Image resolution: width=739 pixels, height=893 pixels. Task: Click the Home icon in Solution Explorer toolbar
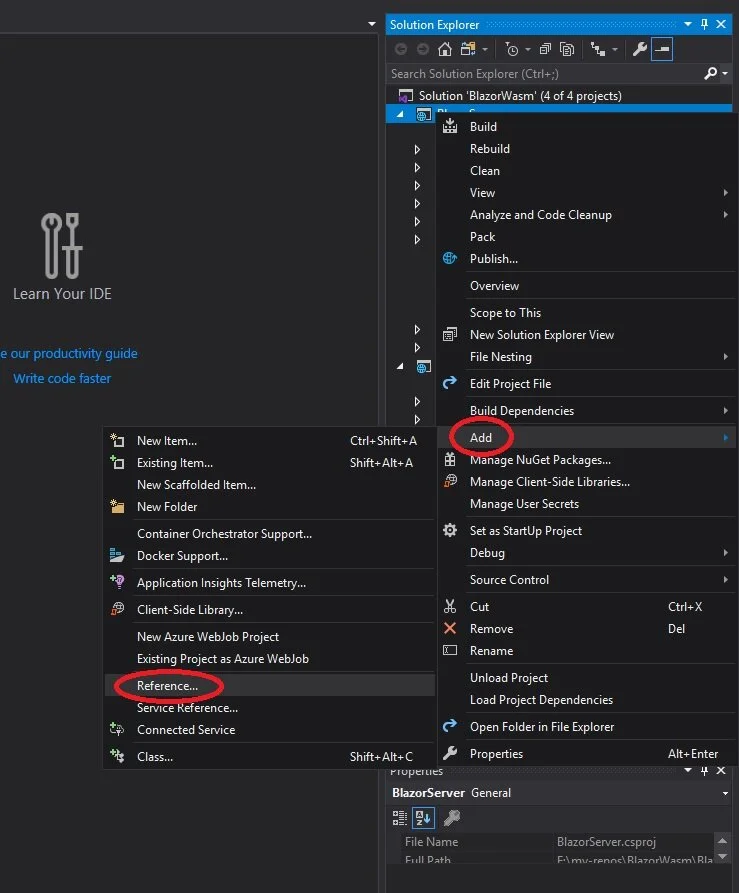(x=445, y=50)
